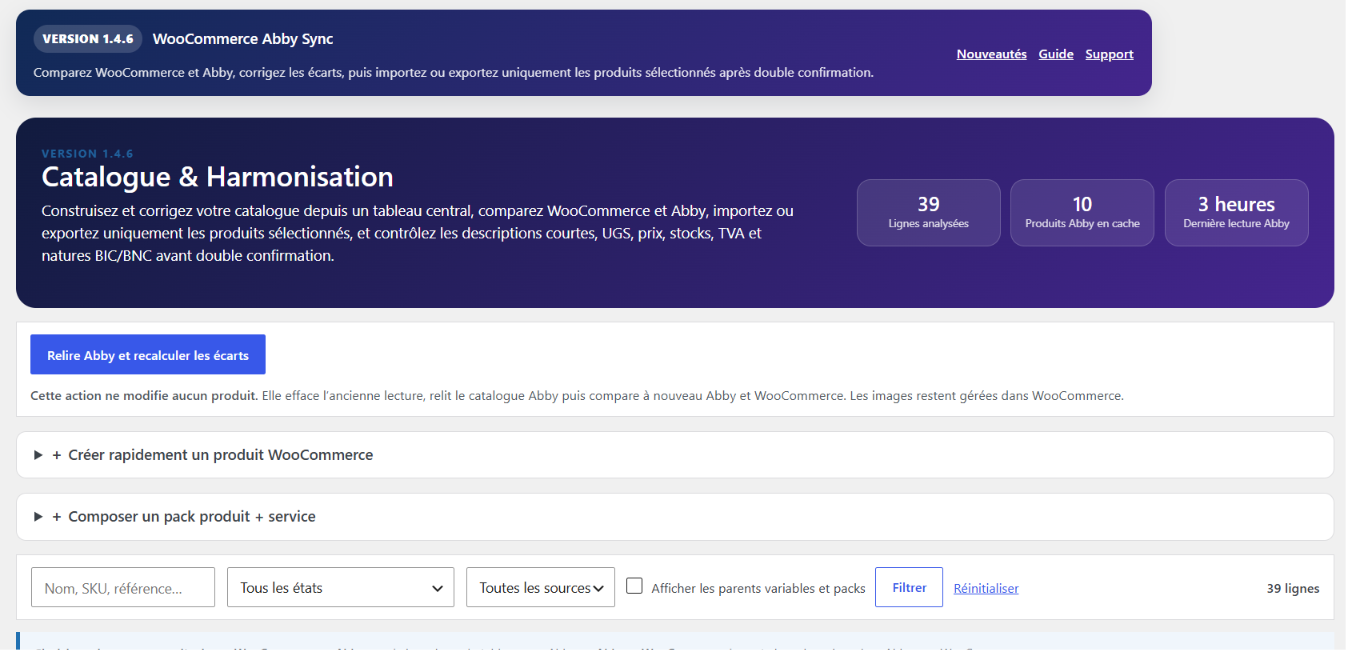Click the 10 Produits Abby en cache card
The image size is (1346, 650).
(1082, 212)
